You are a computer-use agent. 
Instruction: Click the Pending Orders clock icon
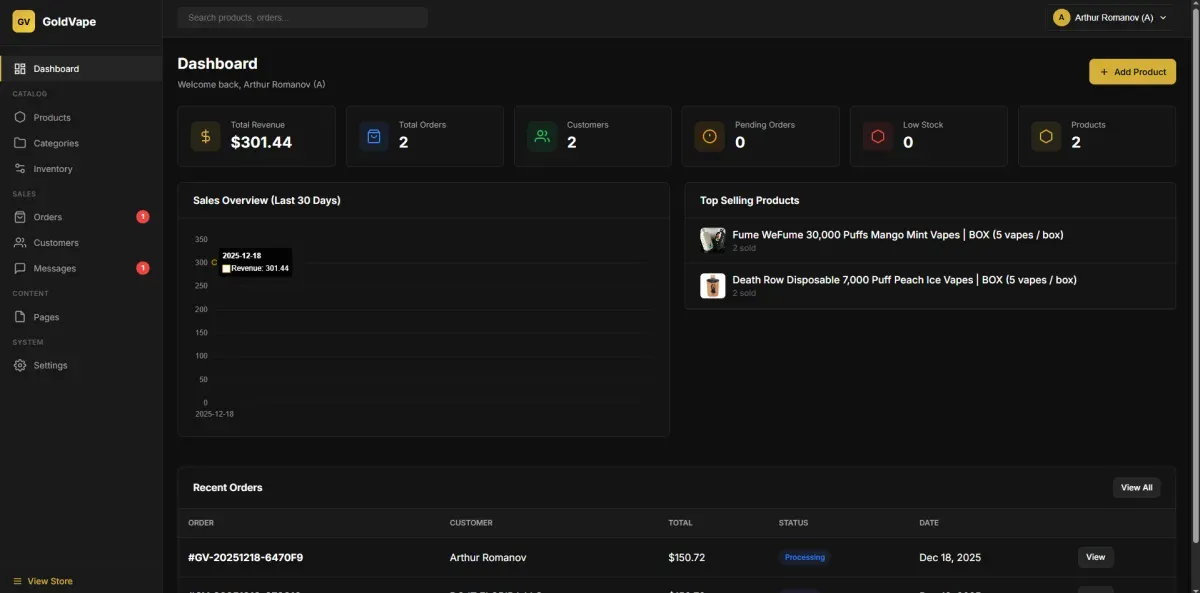point(710,136)
